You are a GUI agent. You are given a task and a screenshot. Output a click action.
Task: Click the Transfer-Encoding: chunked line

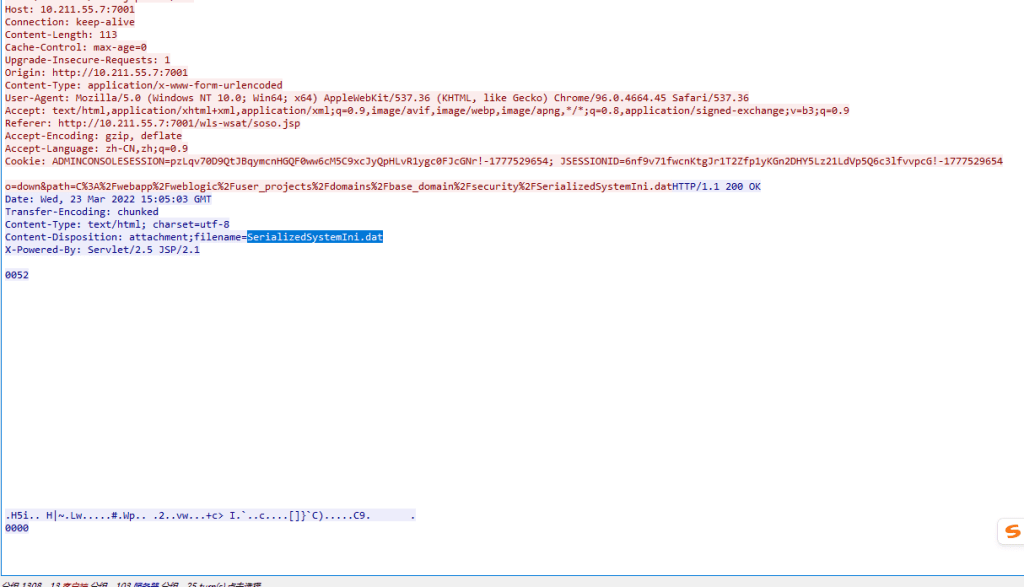click(81, 212)
